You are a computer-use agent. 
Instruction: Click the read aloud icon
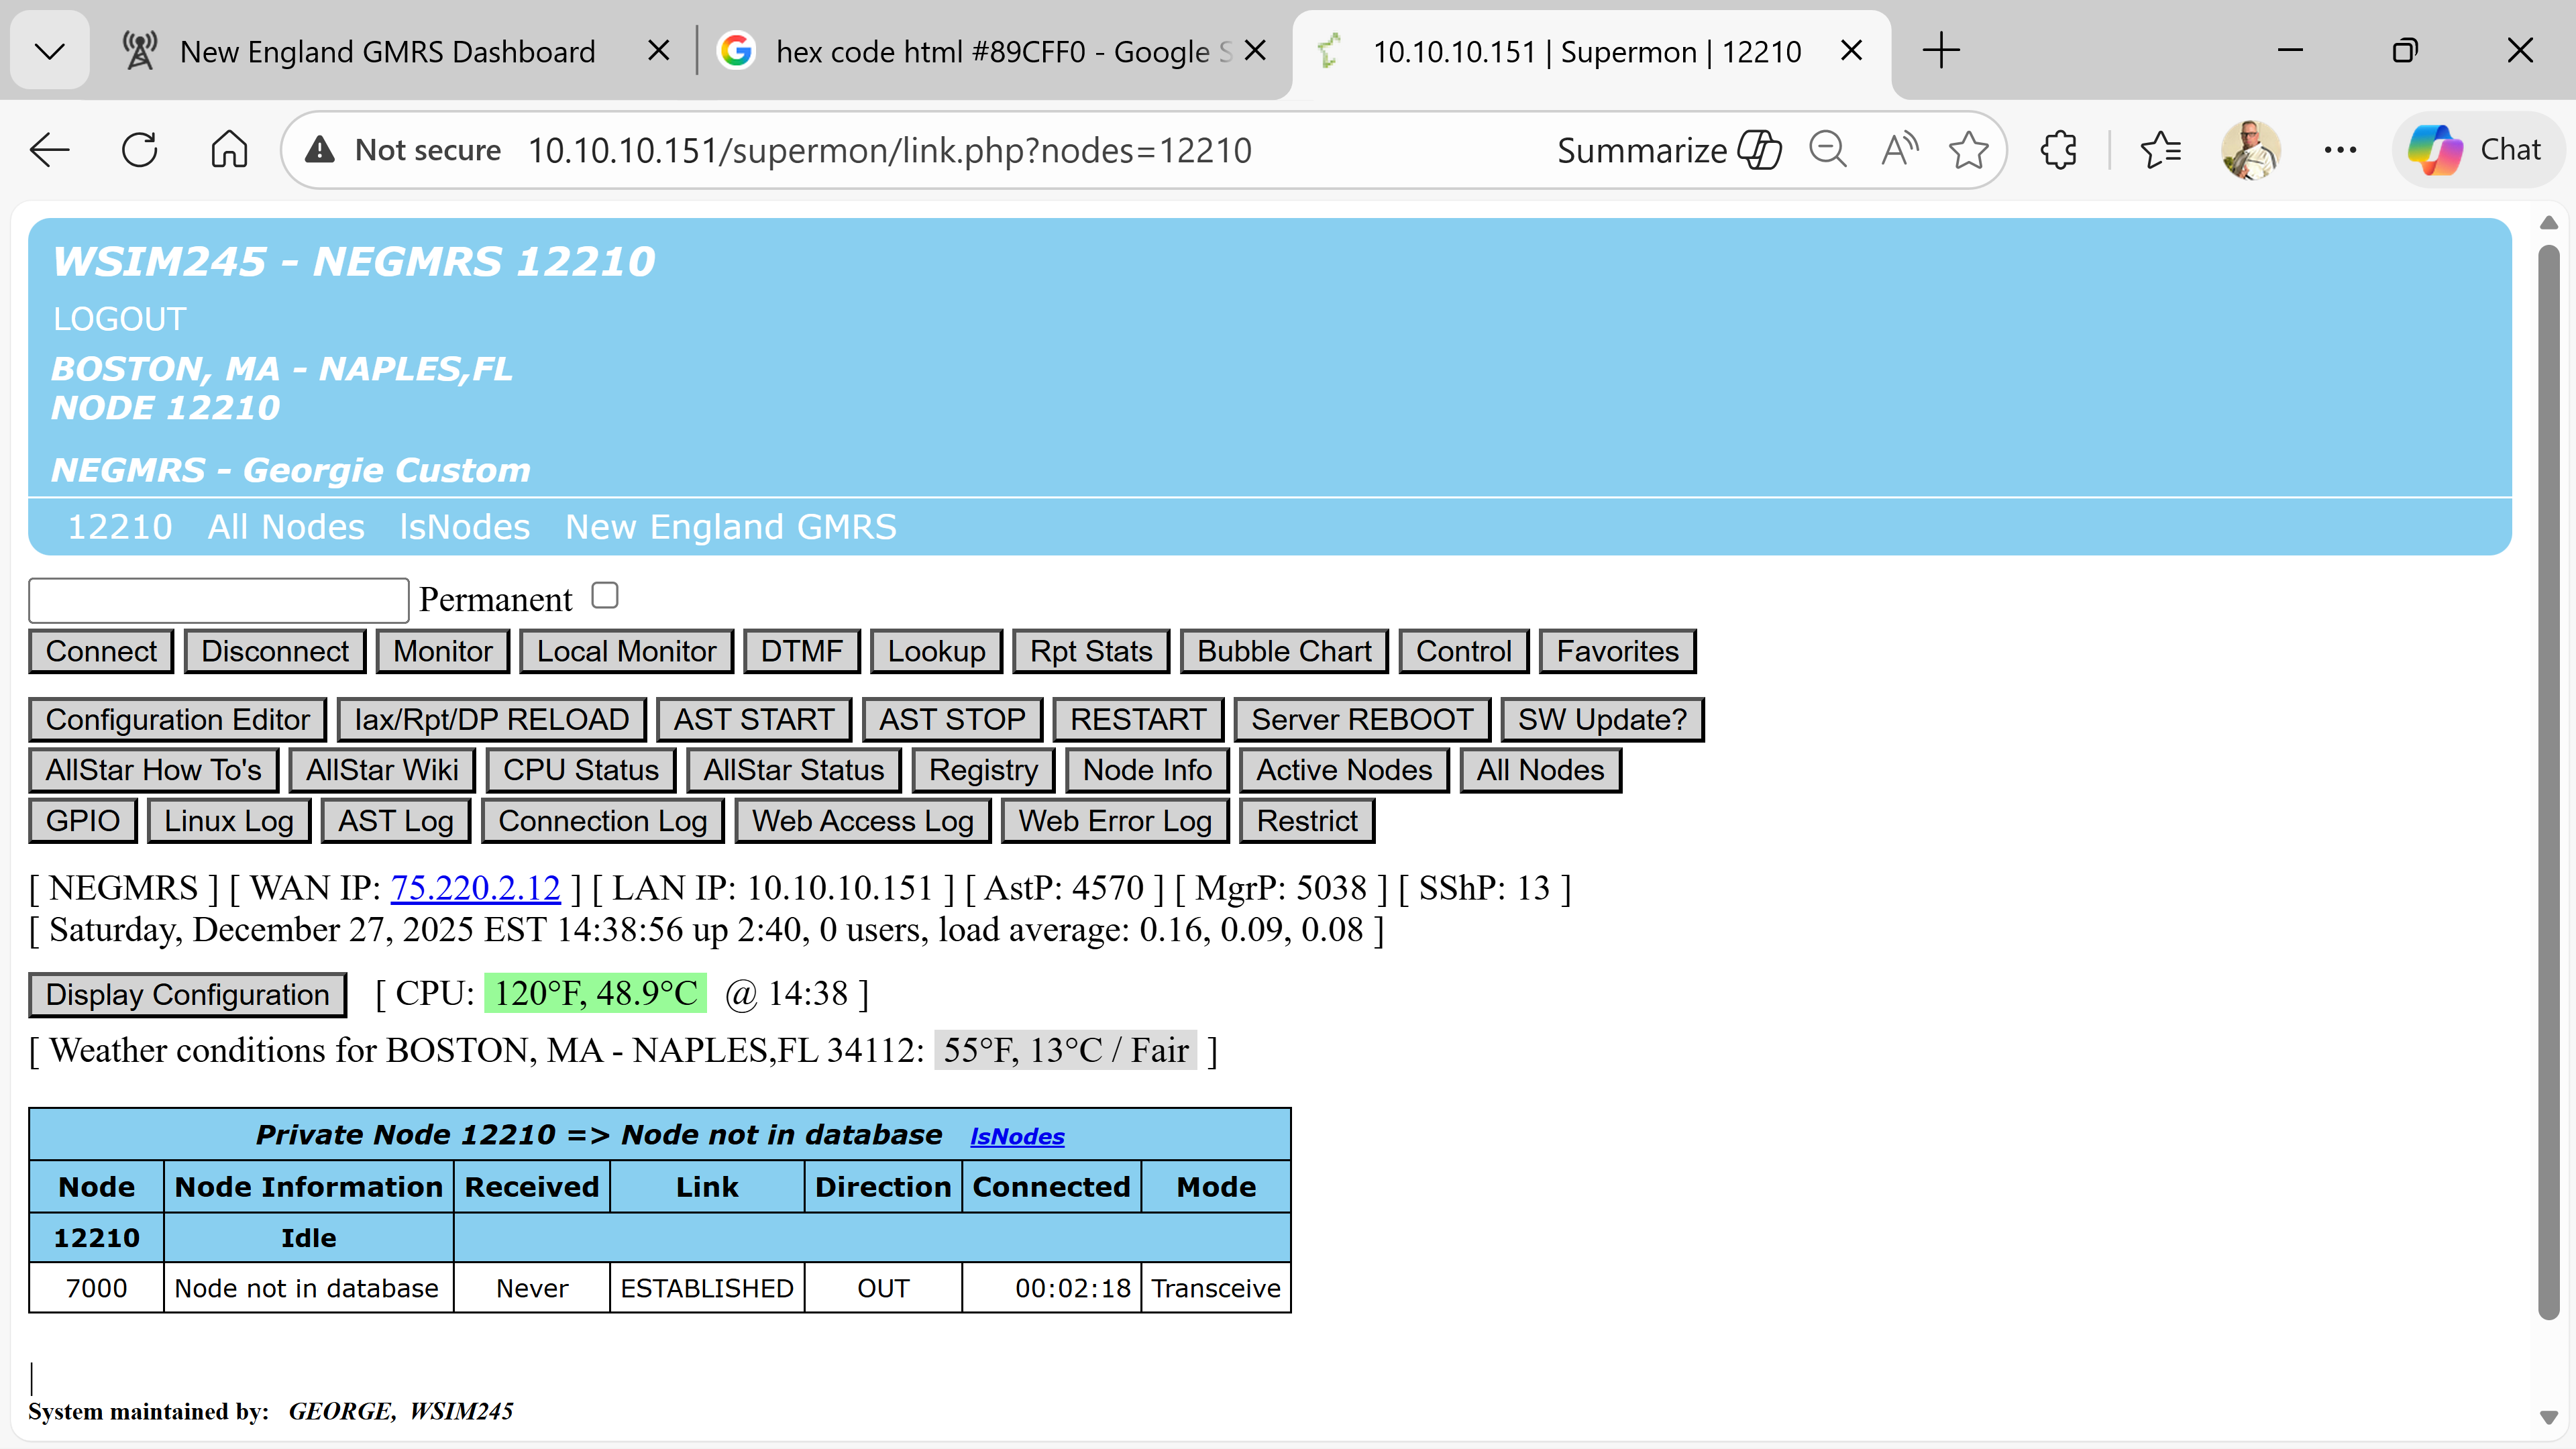[x=1898, y=150]
